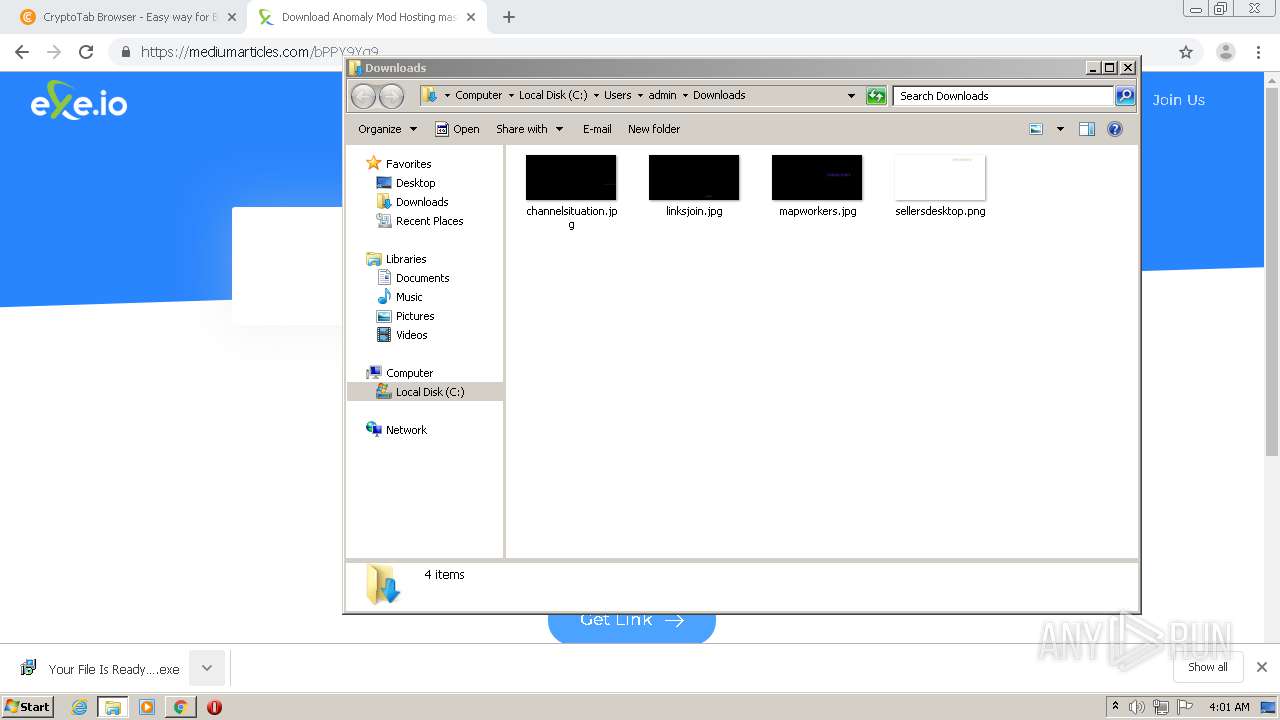Screen dimensions: 1280x720
Task: Select Local Disk (C:) in navigation pane
Action: pyautogui.click(x=425, y=392)
